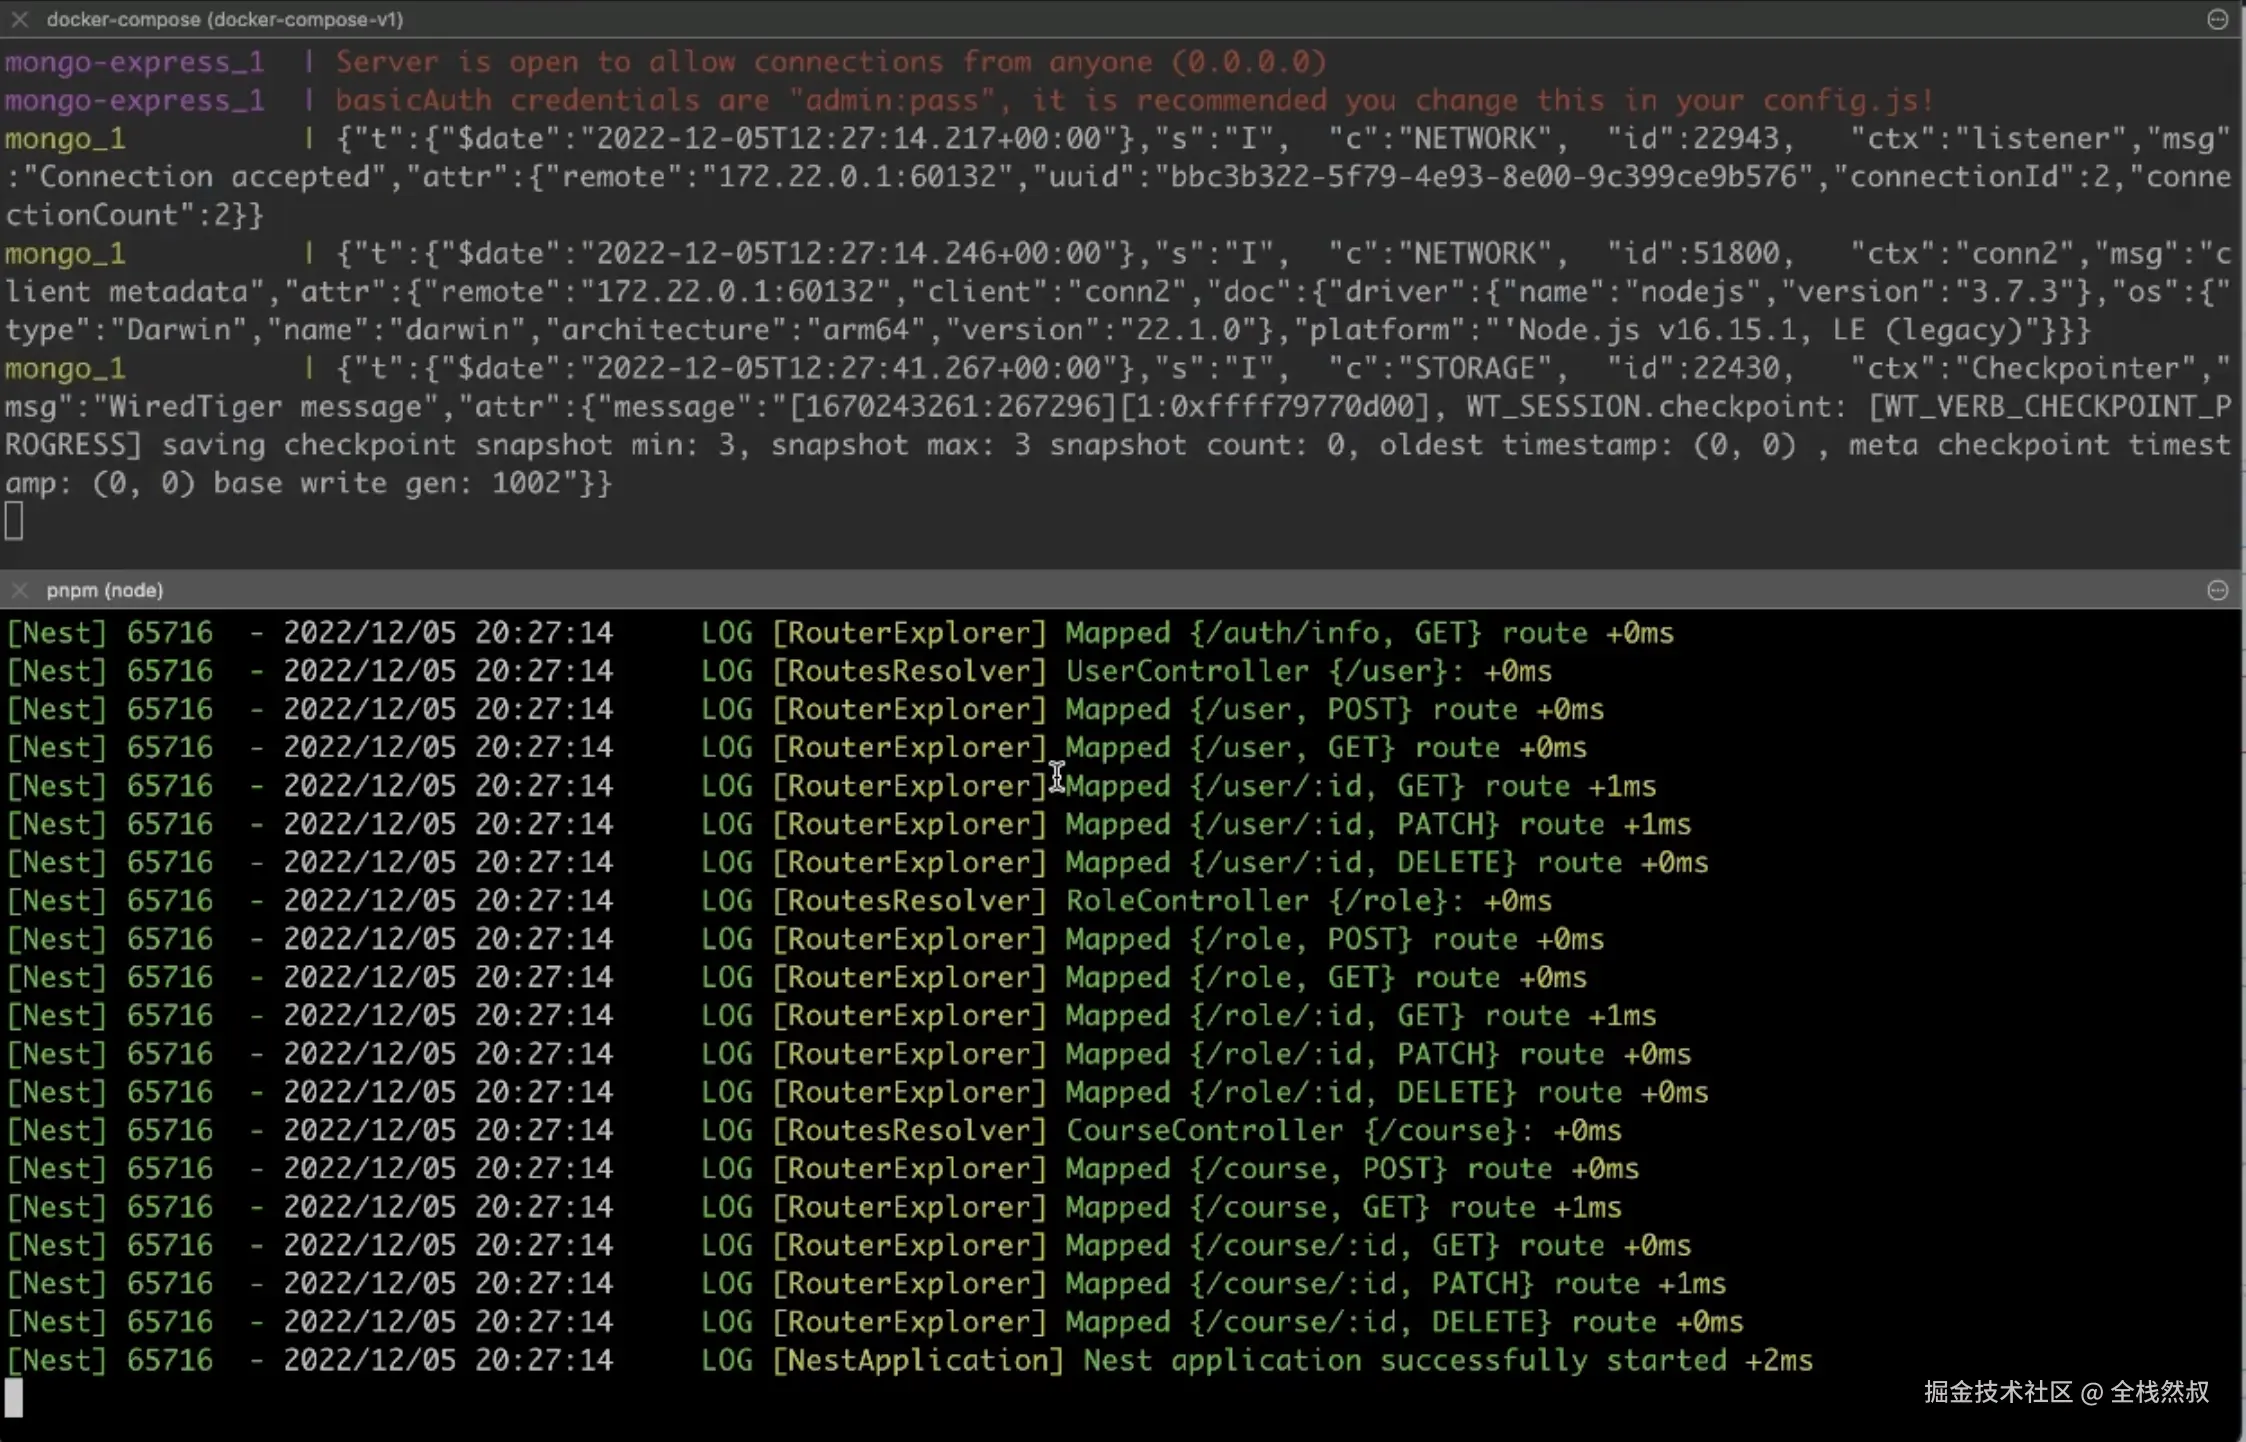This screenshot has height=1442, width=2246.
Task: Click the "Server is open to allow connections" line
Action: (x=830, y=62)
